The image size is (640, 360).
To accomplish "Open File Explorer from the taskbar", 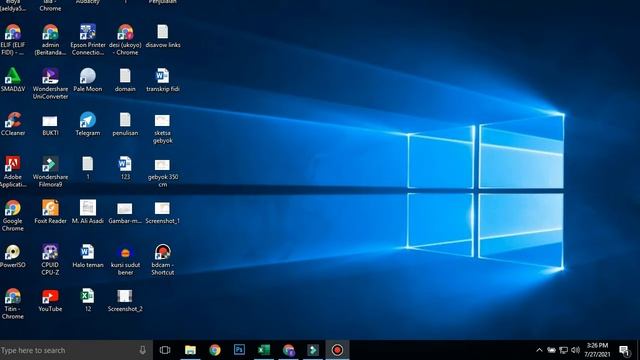I will click(190, 350).
